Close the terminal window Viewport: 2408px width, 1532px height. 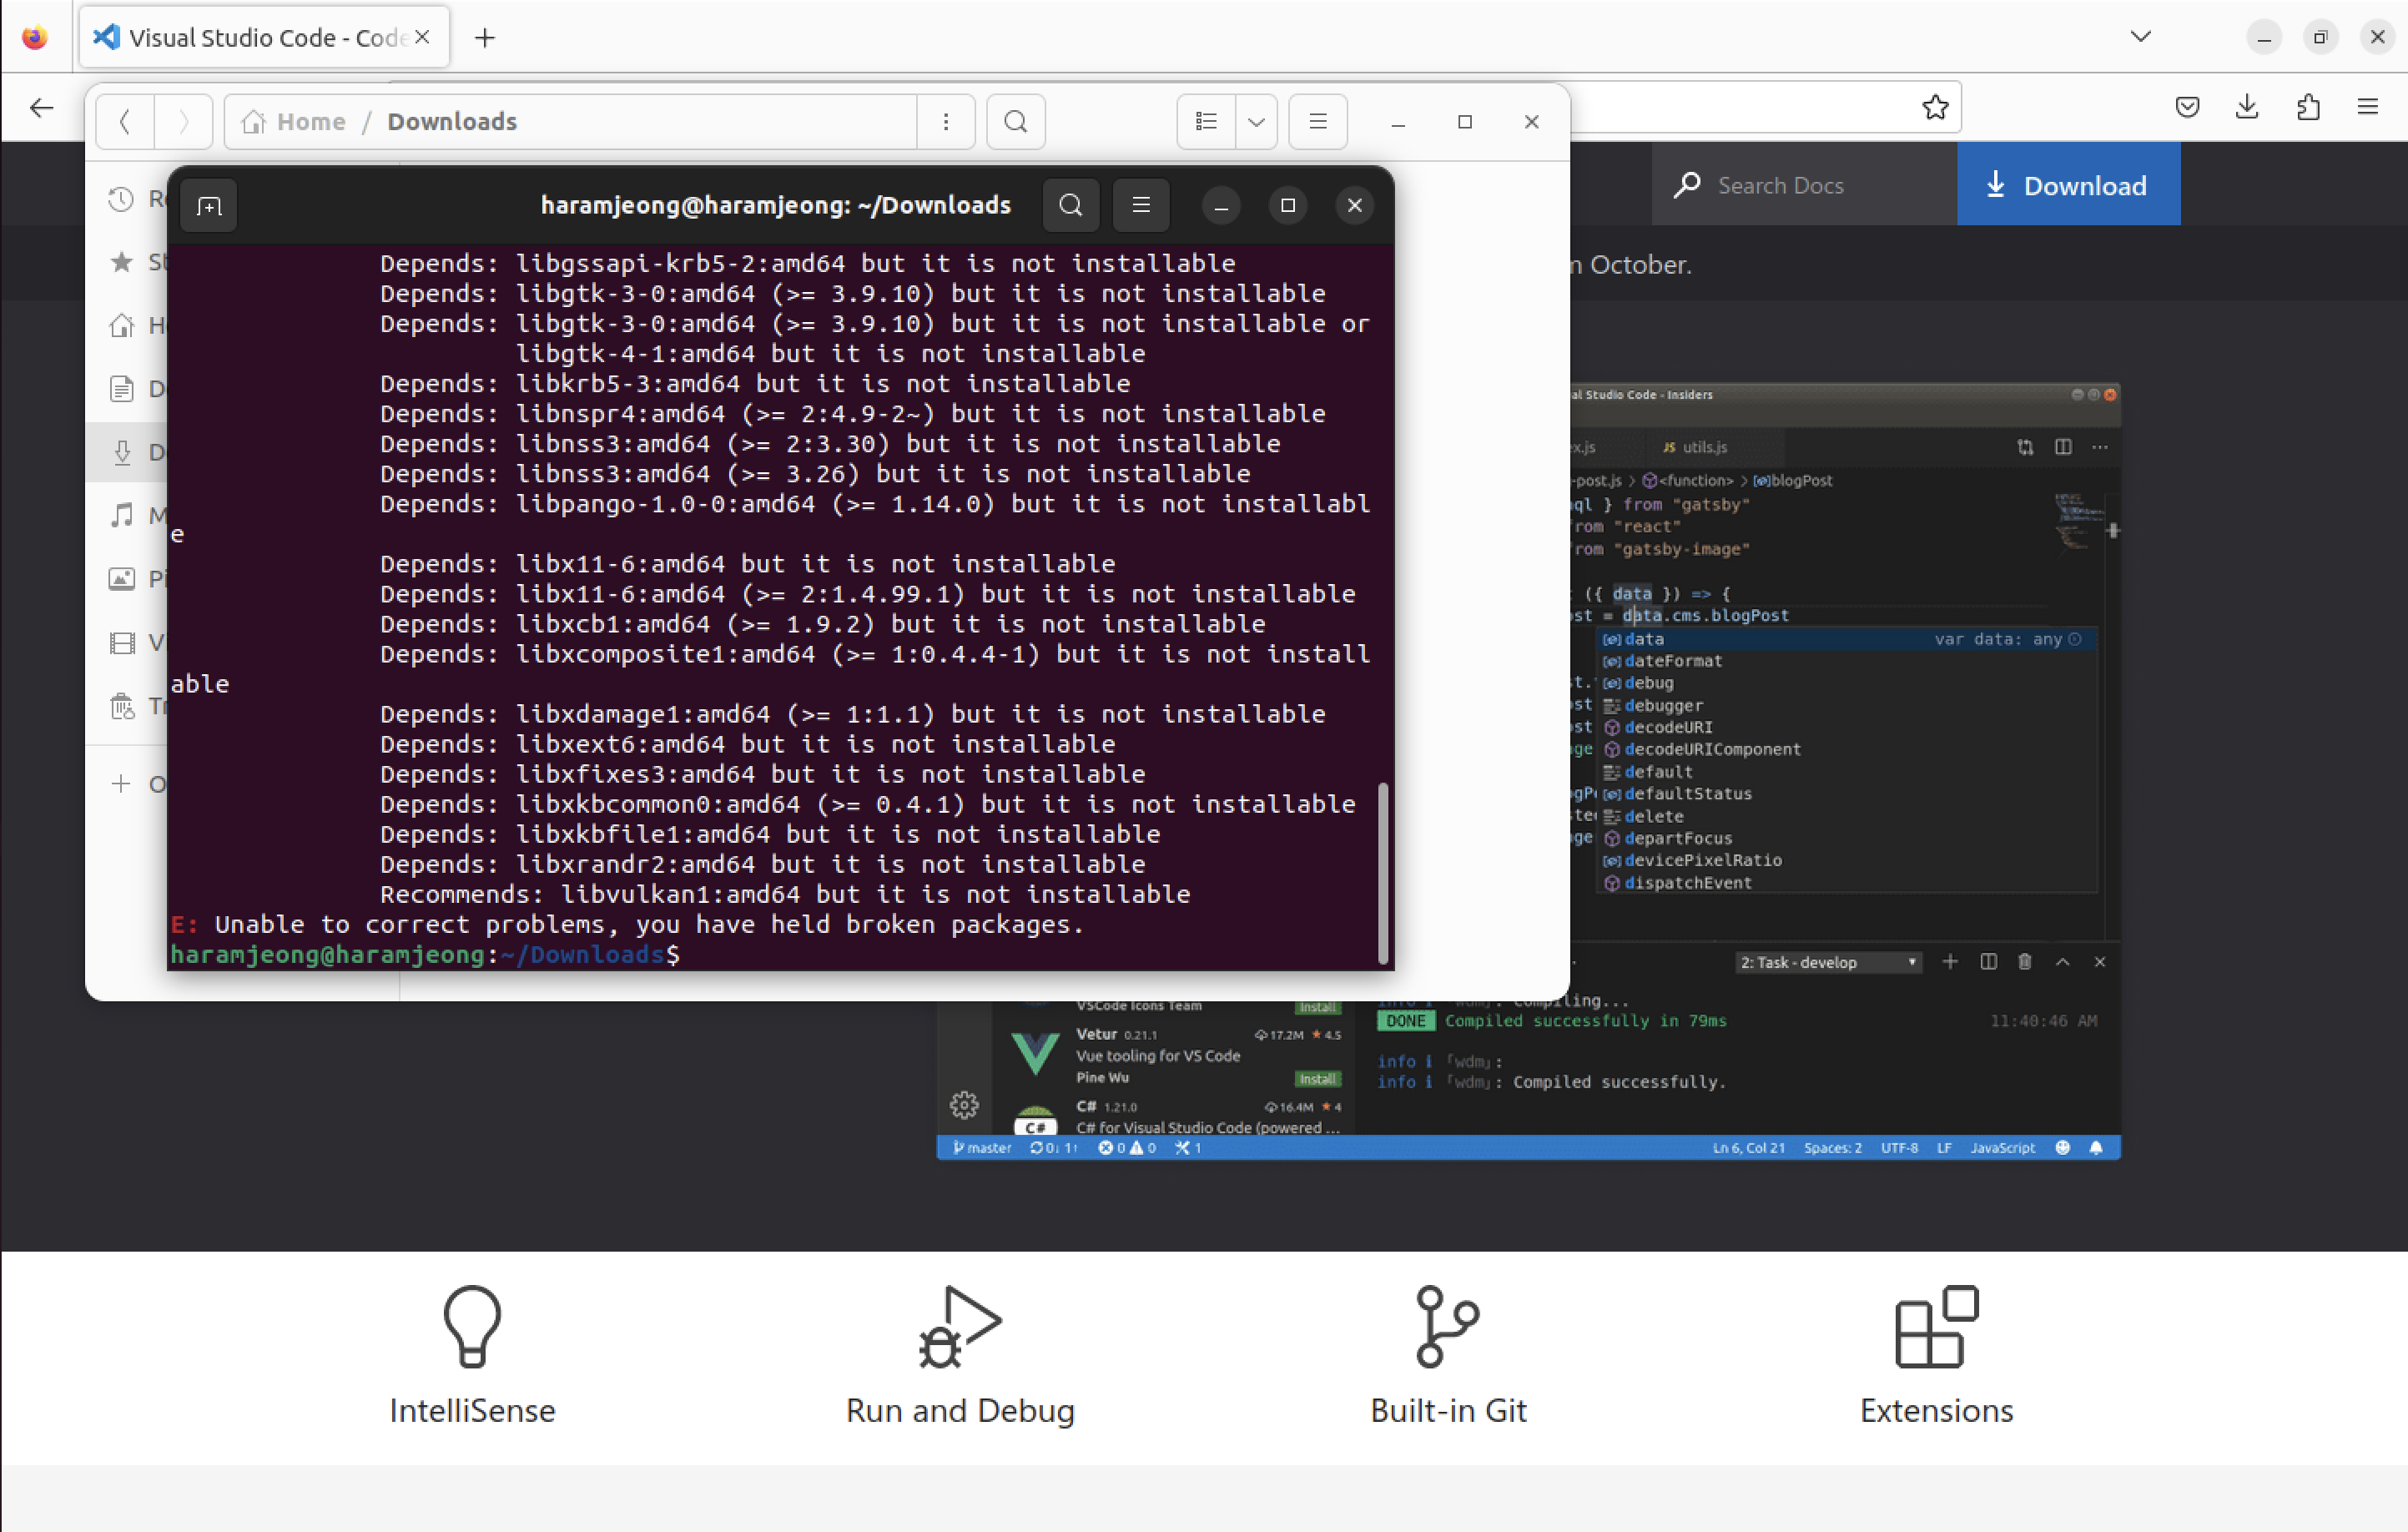(1355, 205)
